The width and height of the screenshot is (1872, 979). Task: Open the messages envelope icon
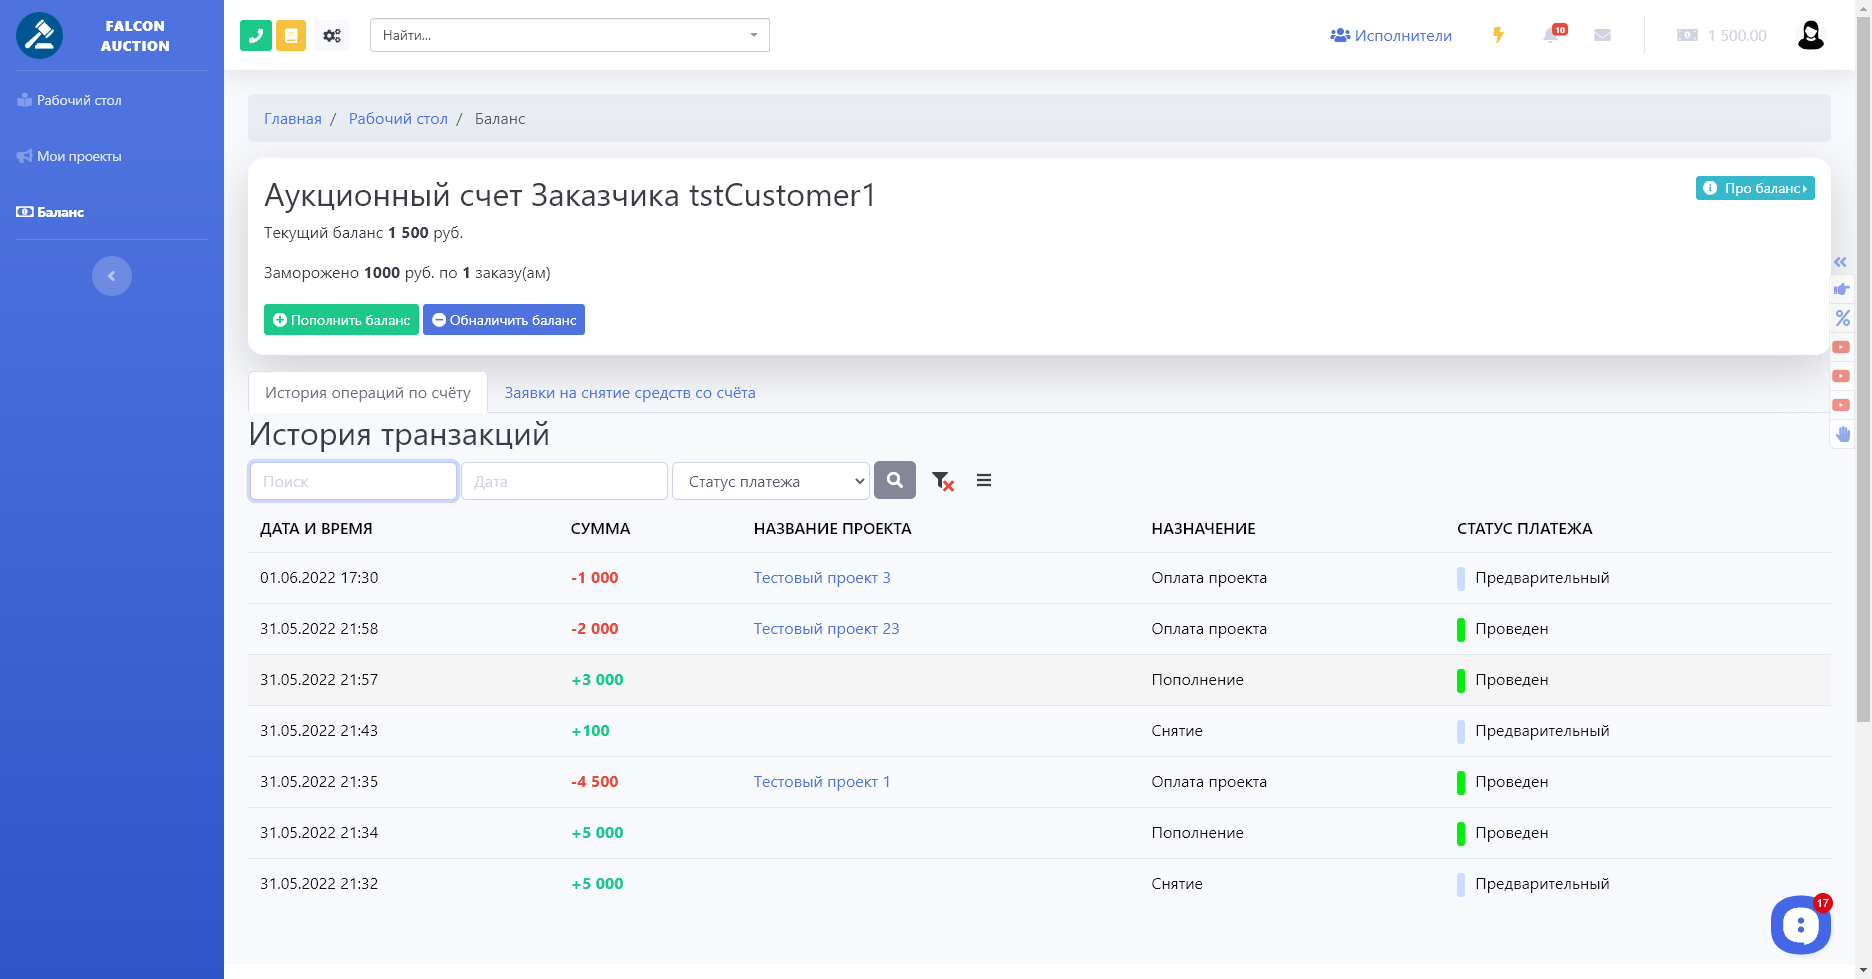coord(1602,35)
